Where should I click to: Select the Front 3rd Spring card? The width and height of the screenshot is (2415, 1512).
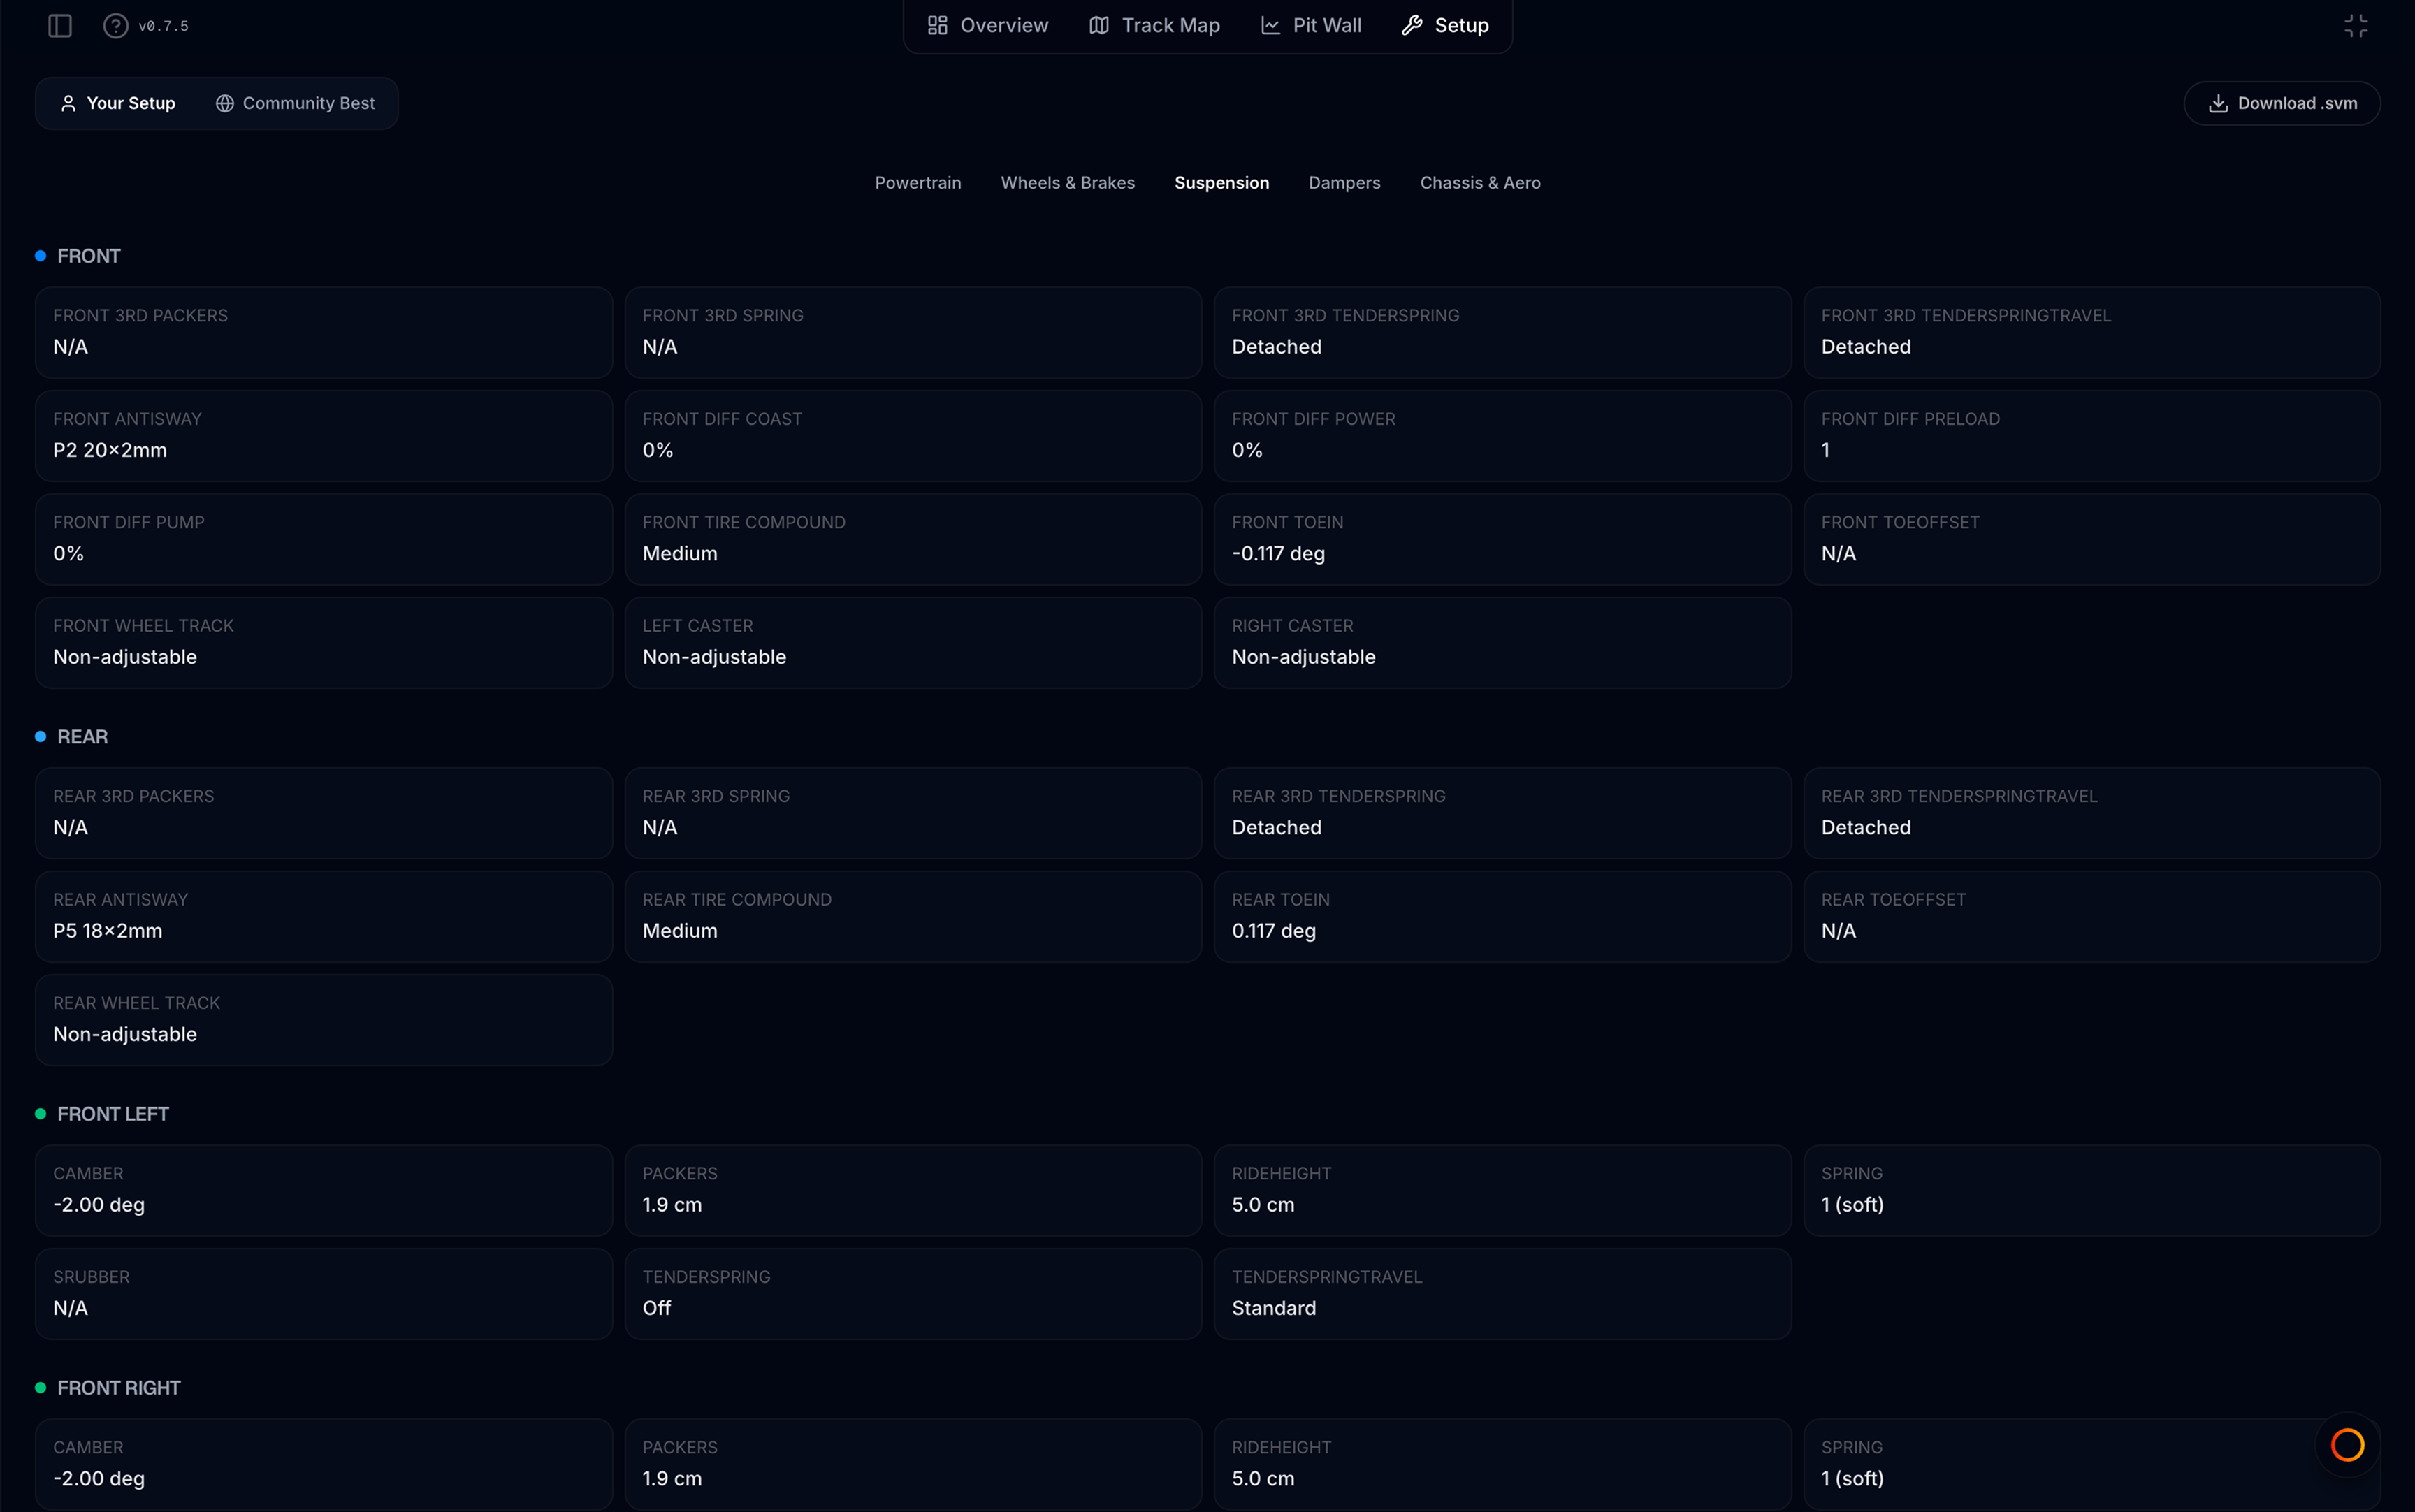point(913,333)
